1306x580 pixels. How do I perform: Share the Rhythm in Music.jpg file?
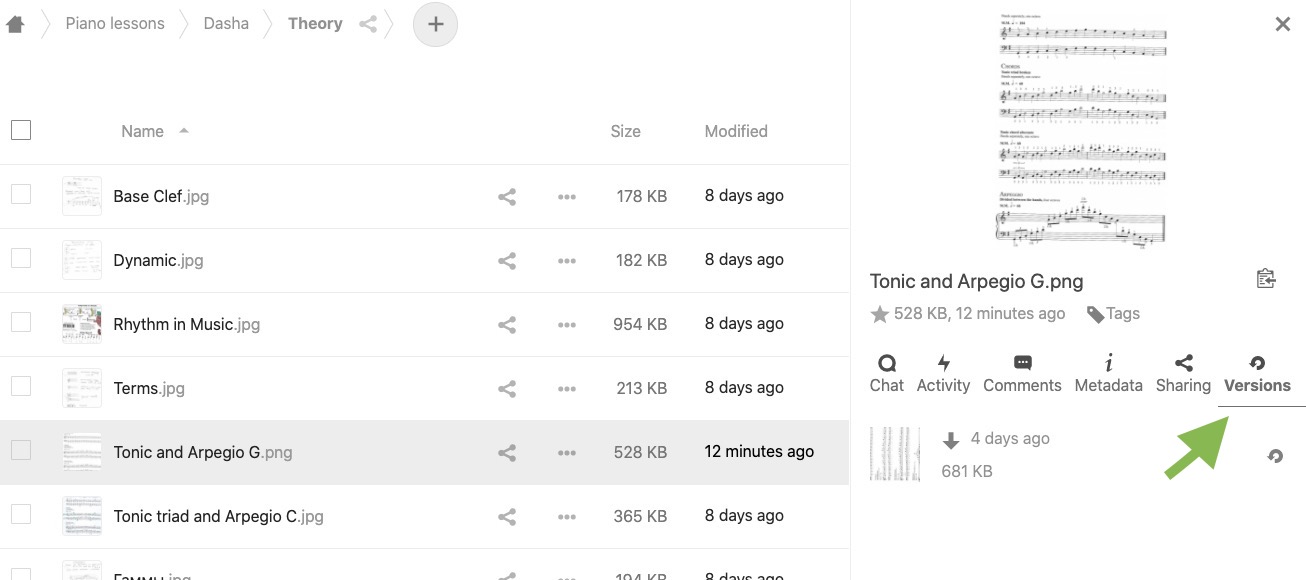(x=507, y=325)
